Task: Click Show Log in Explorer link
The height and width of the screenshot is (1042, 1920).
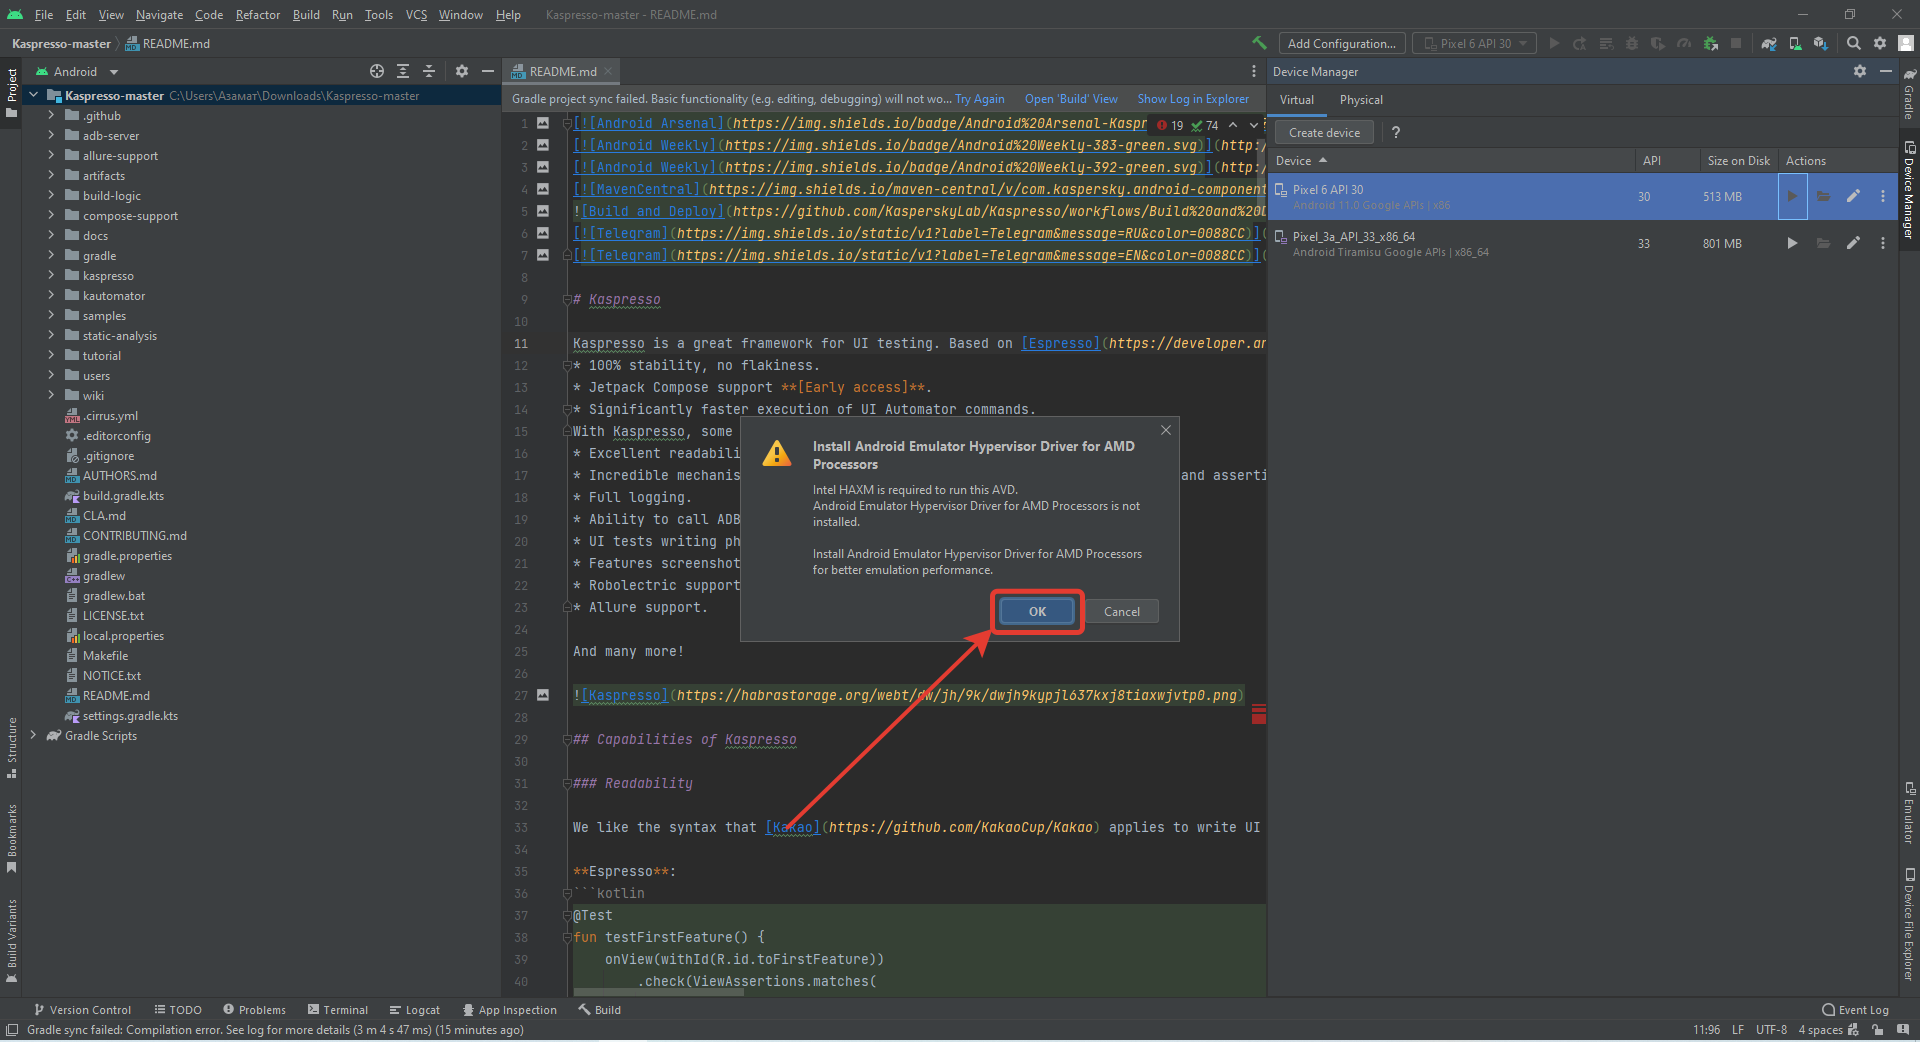Action: pyautogui.click(x=1193, y=99)
